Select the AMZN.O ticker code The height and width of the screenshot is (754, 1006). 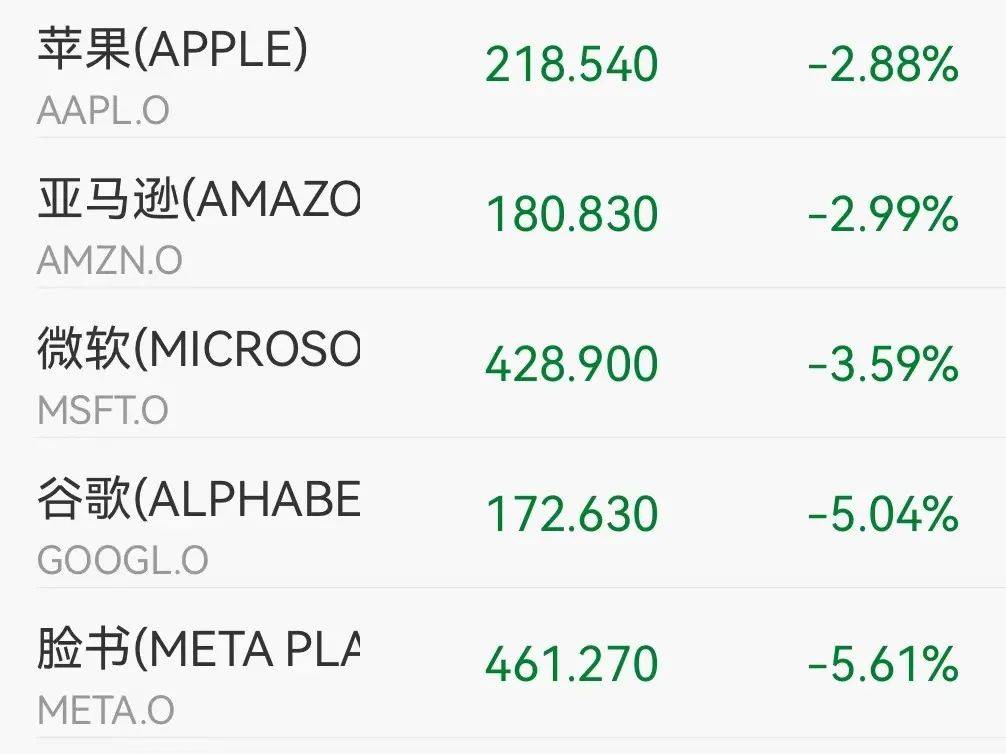(x=110, y=261)
